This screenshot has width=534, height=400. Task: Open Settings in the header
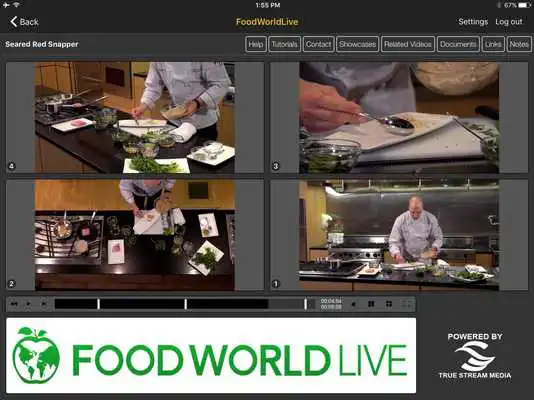pyautogui.click(x=473, y=22)
